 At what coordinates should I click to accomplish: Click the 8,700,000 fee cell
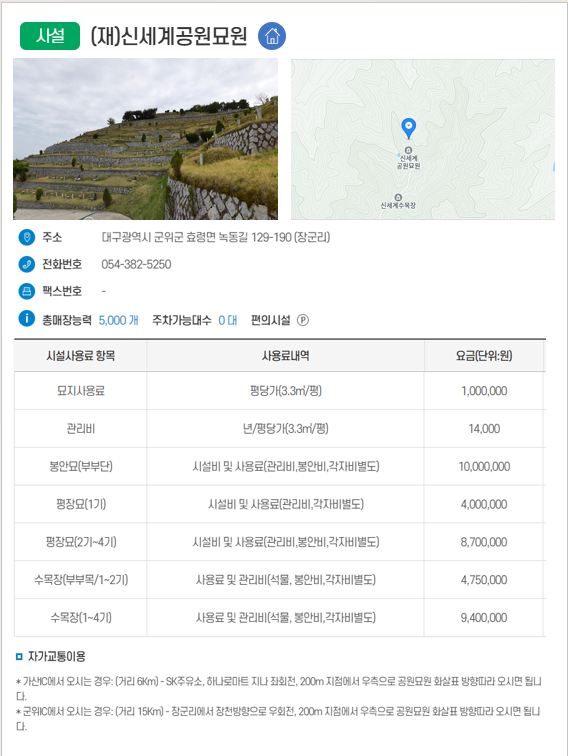[x=484, y=542]
